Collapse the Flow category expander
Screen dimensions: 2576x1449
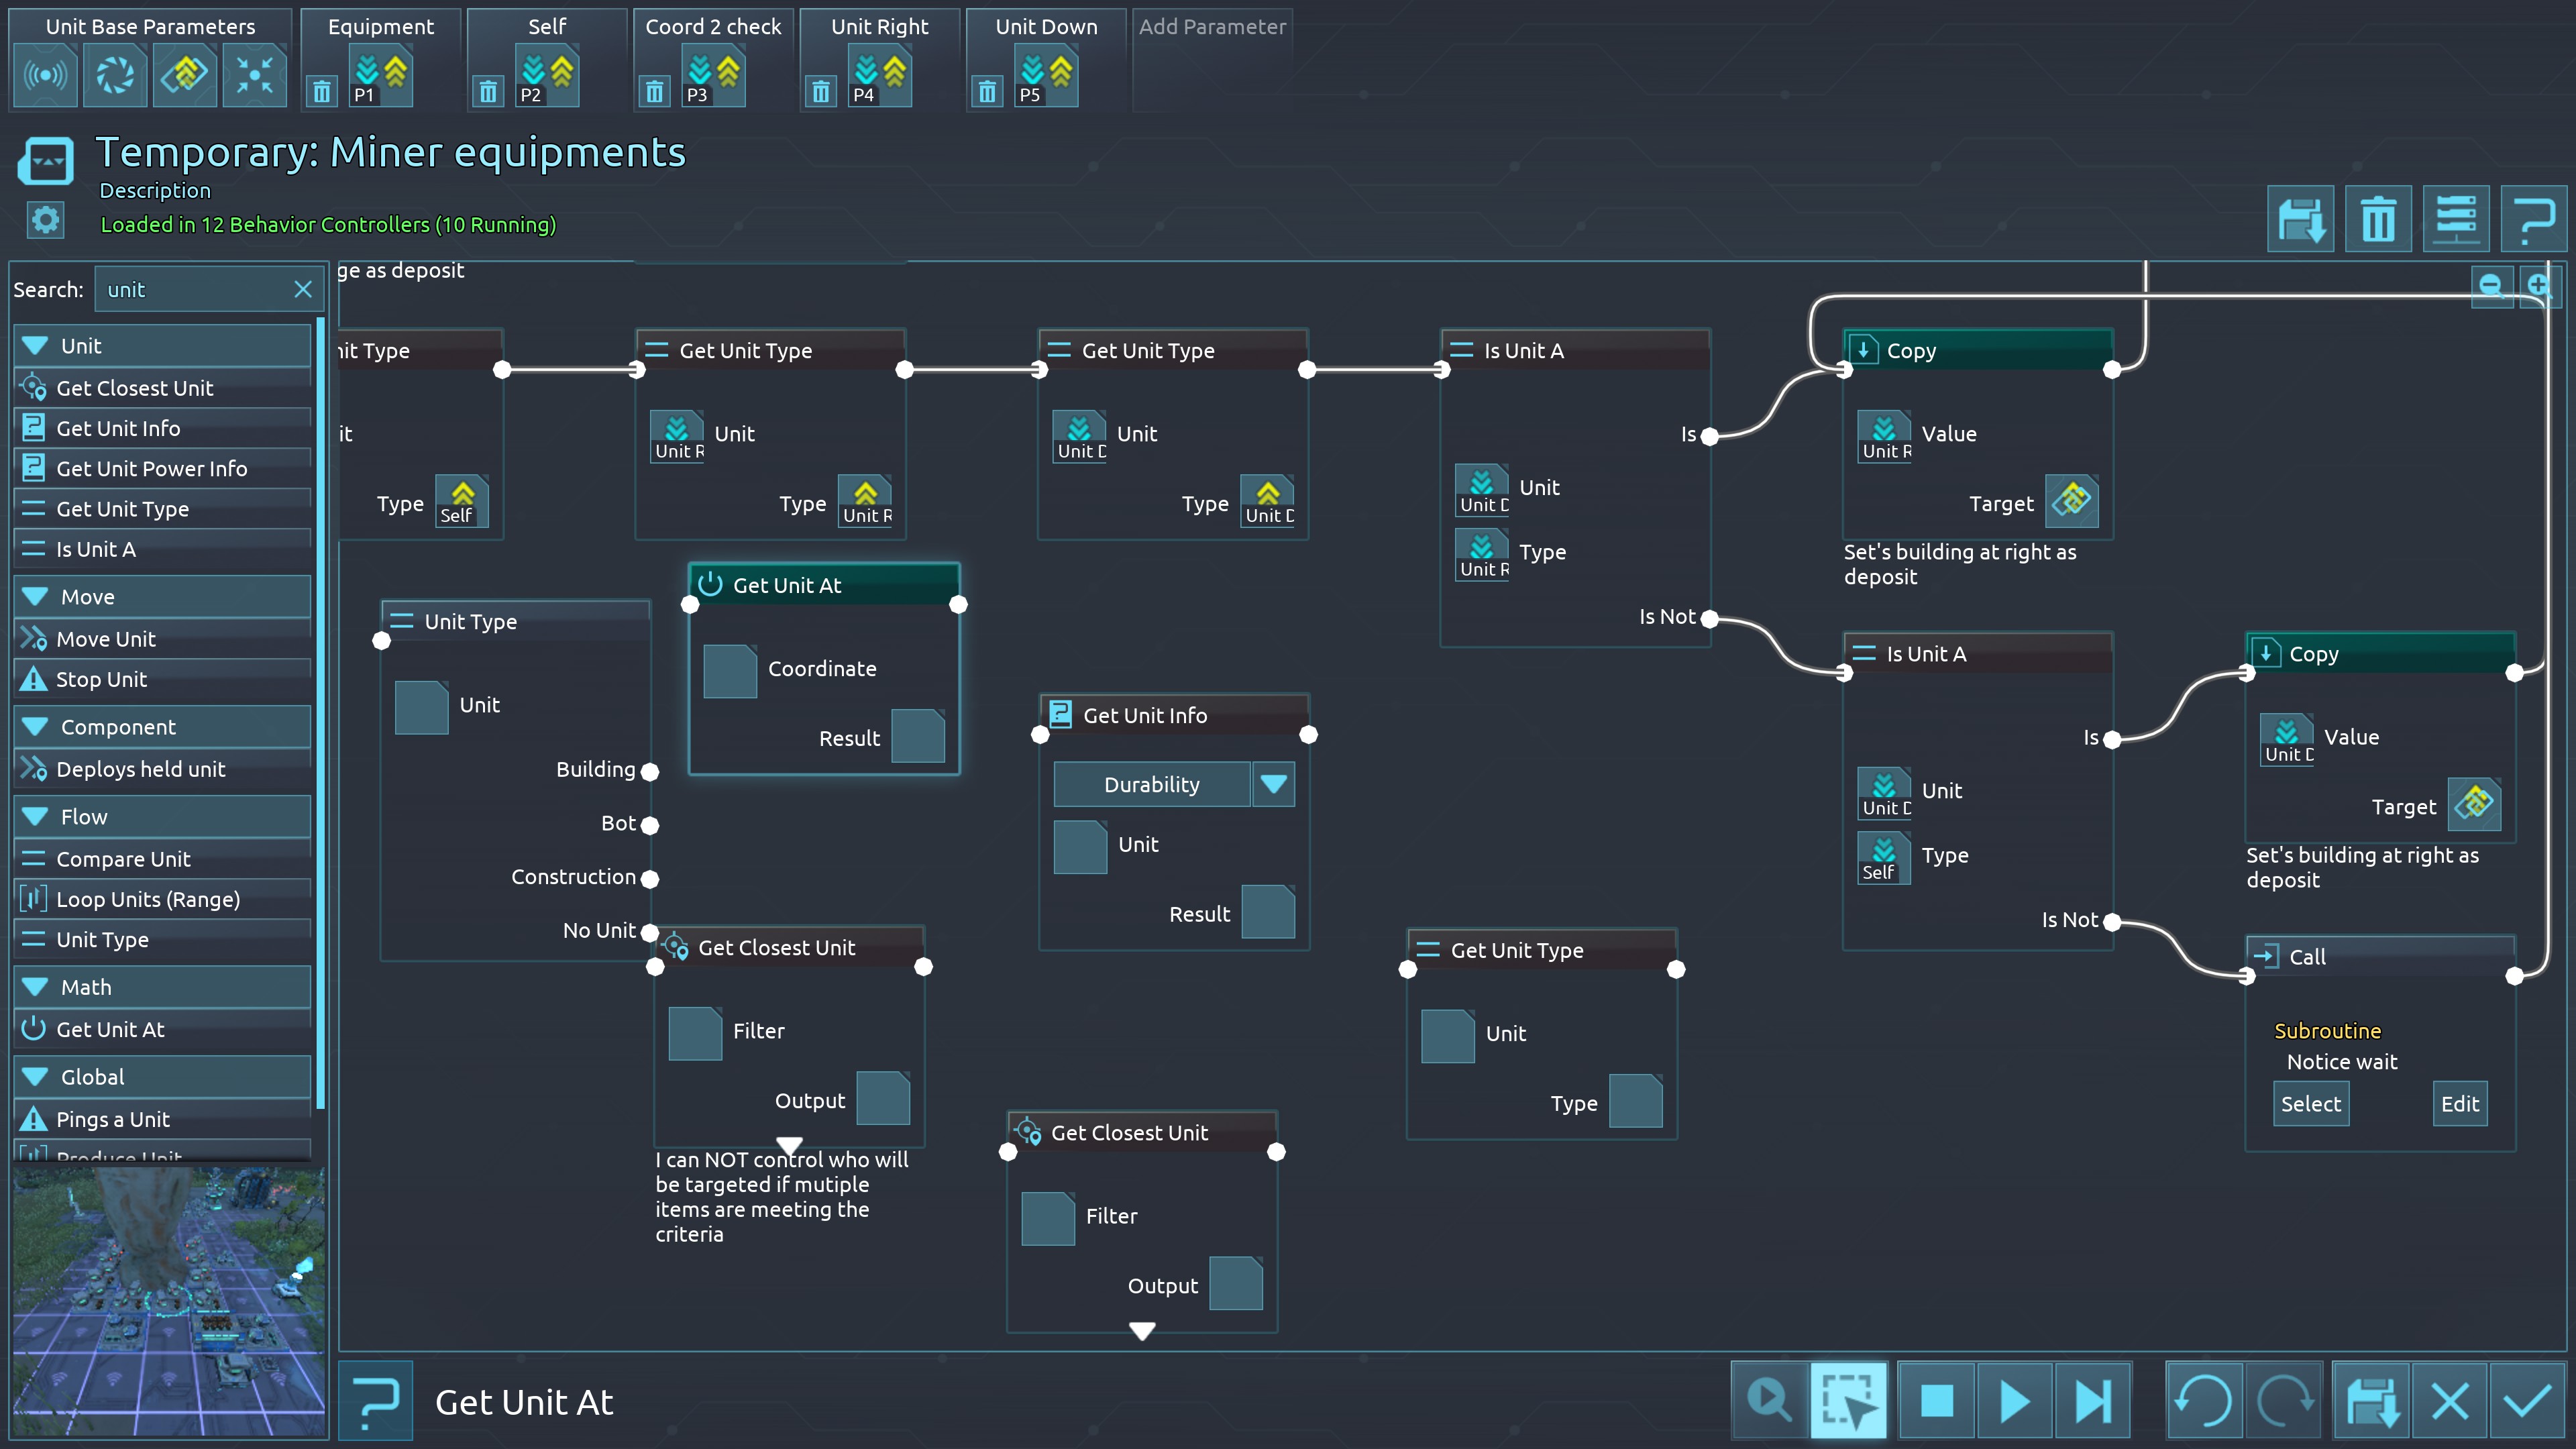point(36,817)
